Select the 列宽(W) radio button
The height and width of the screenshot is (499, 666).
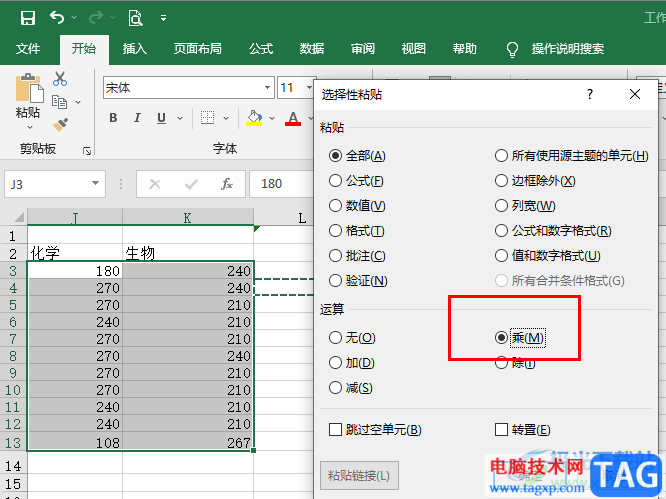[x=501, y=206]
